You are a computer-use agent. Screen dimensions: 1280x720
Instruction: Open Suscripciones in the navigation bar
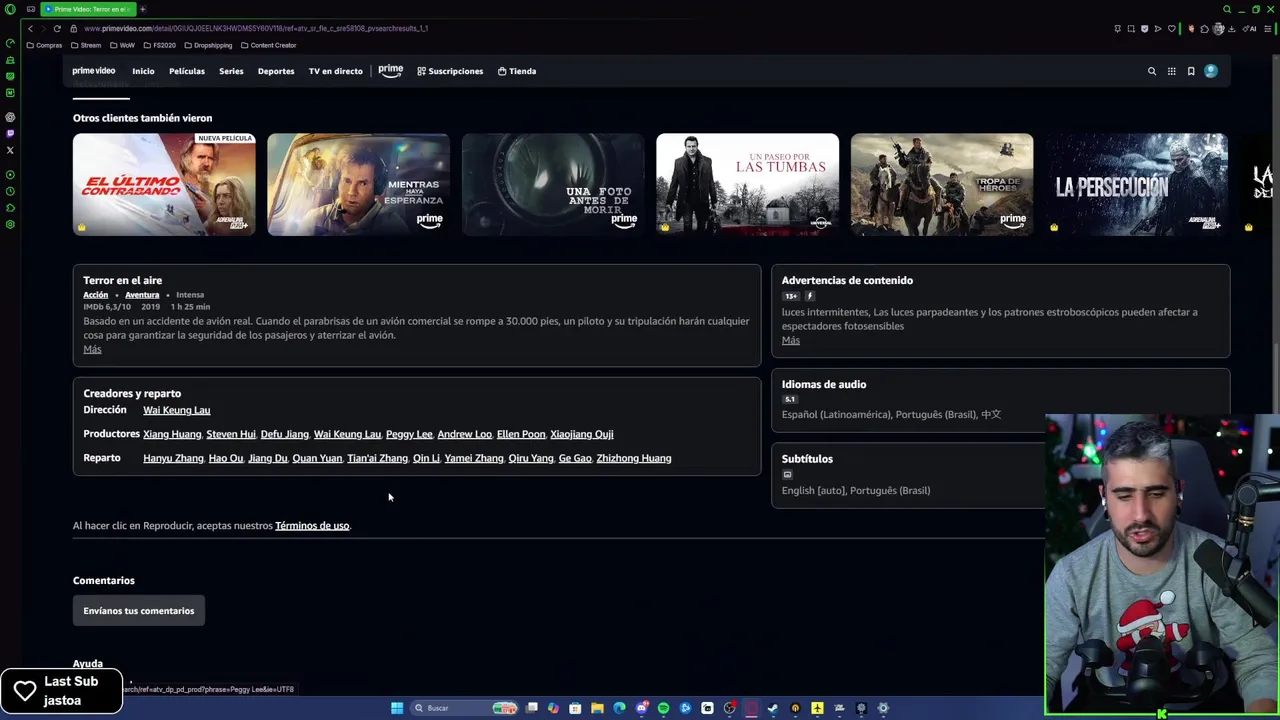tap(450, 71)
